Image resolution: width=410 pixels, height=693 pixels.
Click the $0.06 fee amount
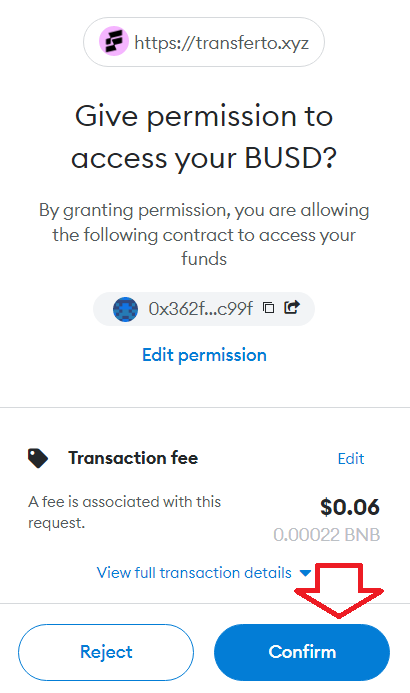[349, 507]
